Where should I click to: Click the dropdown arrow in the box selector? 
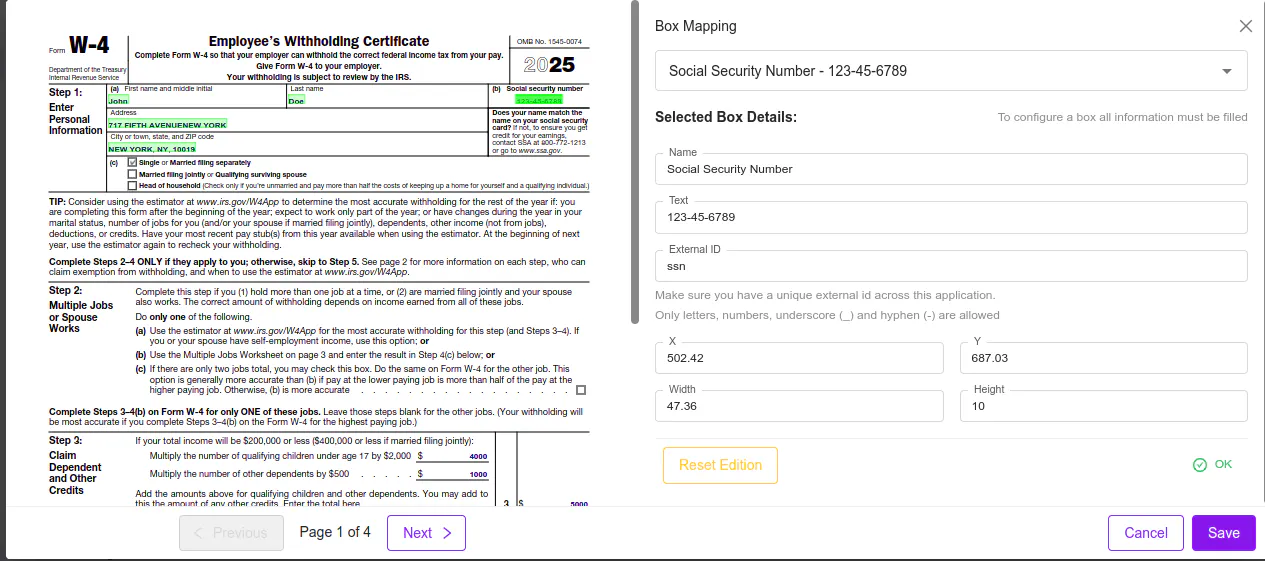1227,71
